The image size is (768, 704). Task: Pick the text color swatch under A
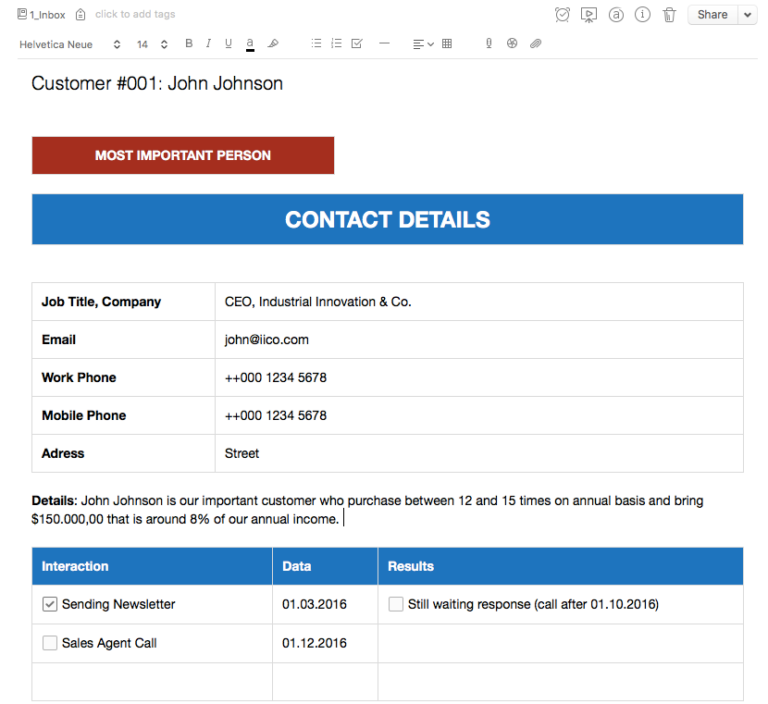pyautogui.click(x=250, y=45)
